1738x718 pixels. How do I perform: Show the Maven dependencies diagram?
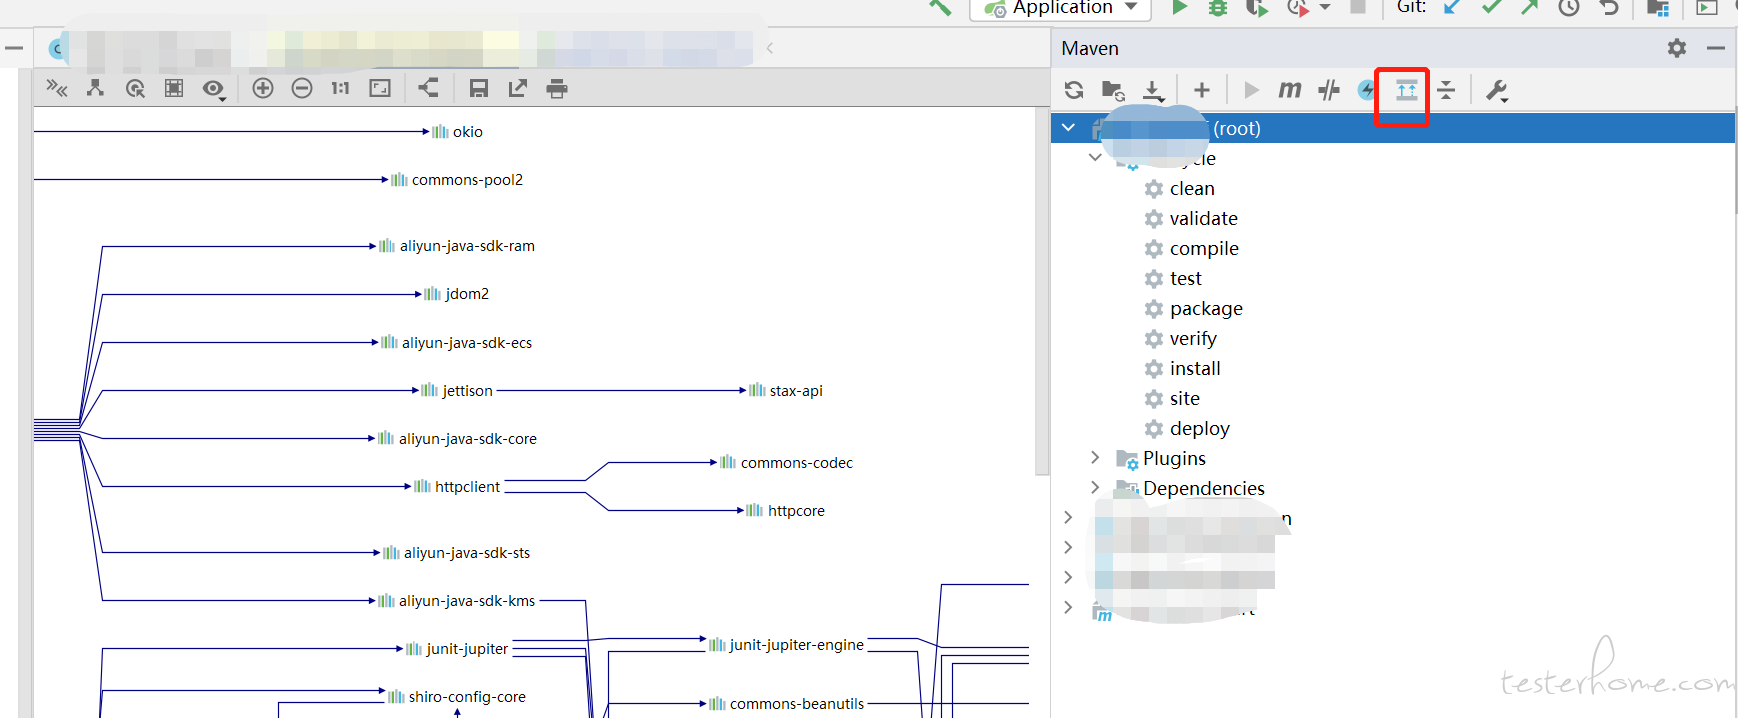1407,90
